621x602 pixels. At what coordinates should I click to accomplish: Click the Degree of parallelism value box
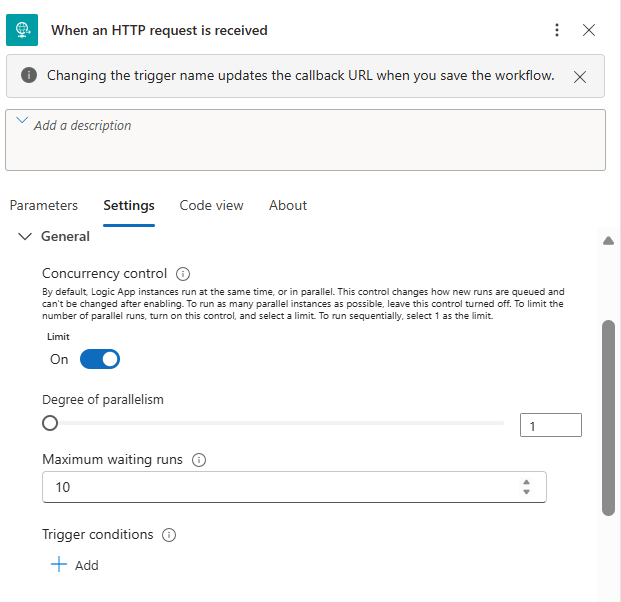[550, 426]
